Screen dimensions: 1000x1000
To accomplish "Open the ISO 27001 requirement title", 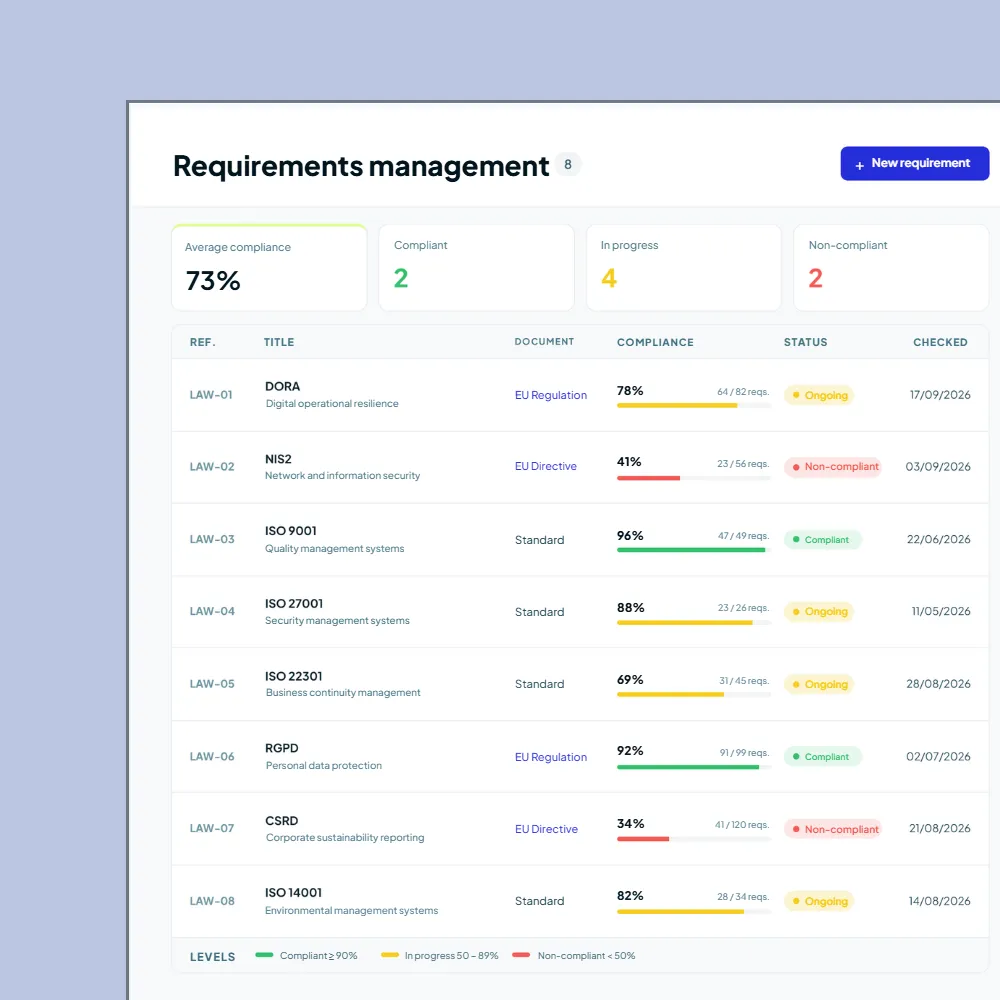I will pos(294,604).
